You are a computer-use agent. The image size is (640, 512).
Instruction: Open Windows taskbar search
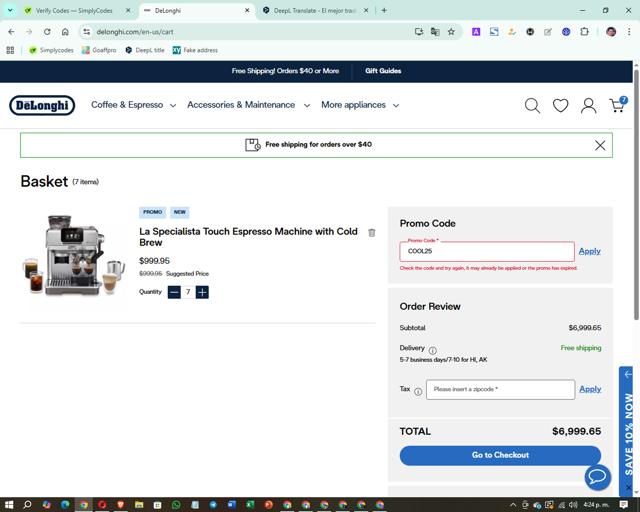tap(27, 504)
